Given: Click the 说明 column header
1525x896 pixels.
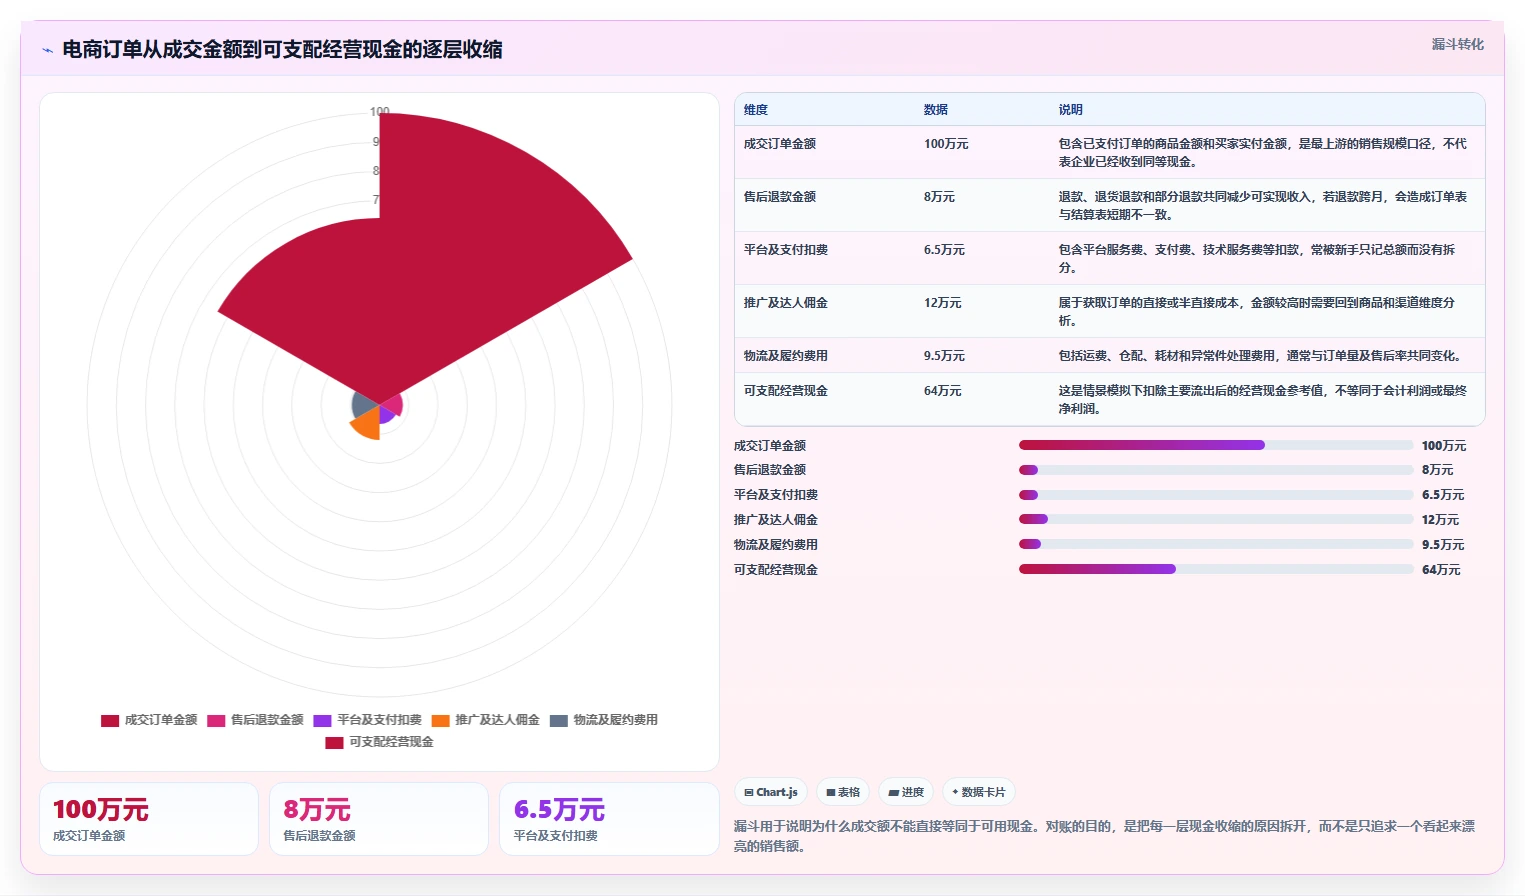Looking at the screenshot, I should click(1071, 110).
